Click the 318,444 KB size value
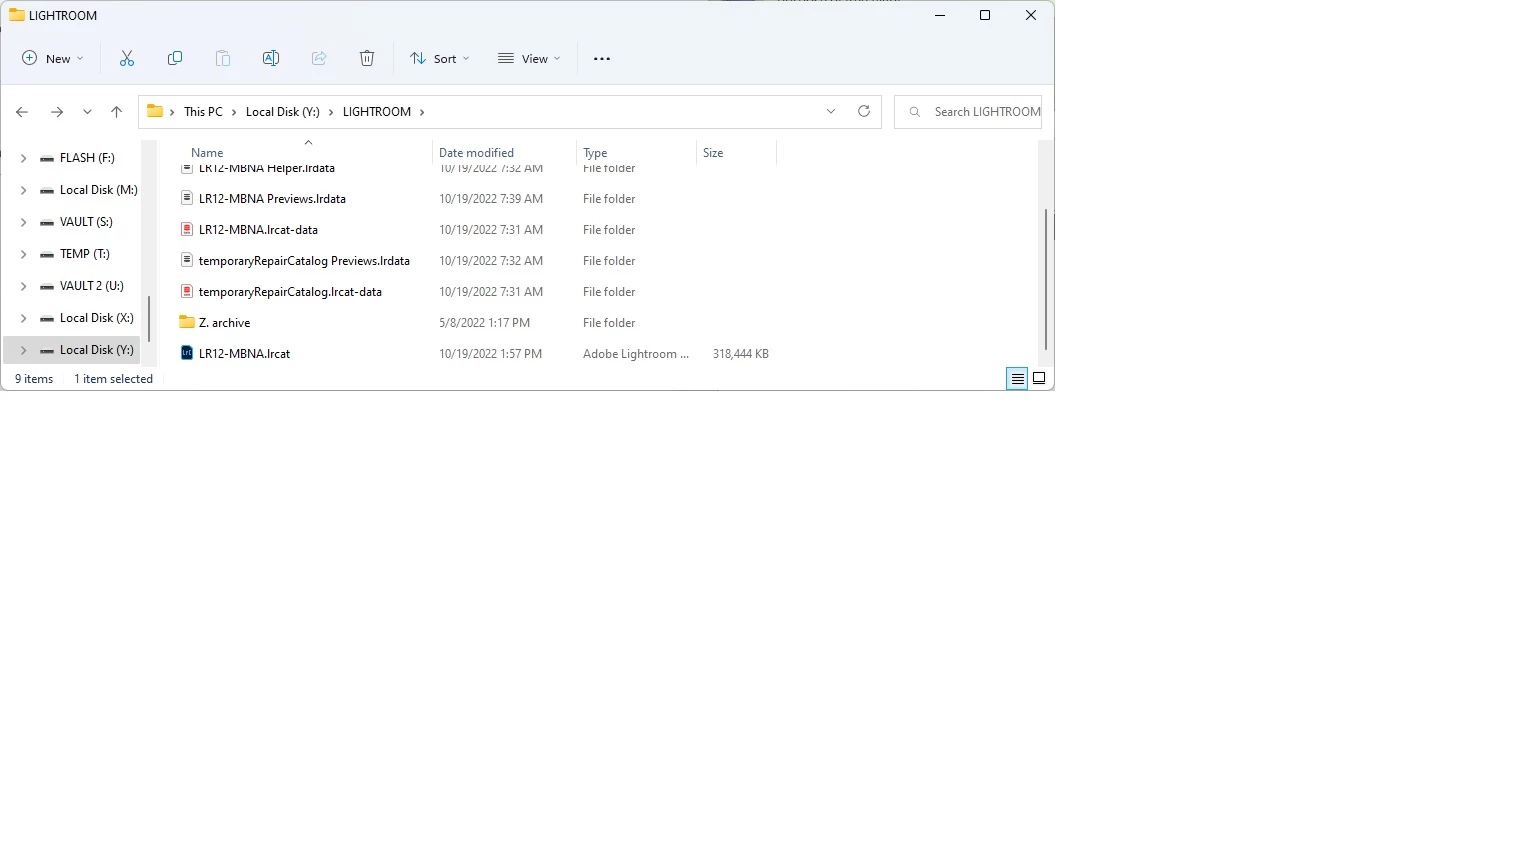1536x864 pixels. pyautogui.click(x=740, y=354)
